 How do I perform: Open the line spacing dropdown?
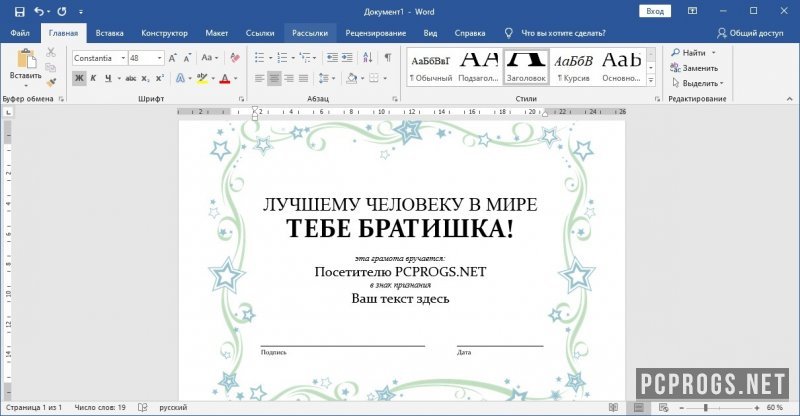327,78
